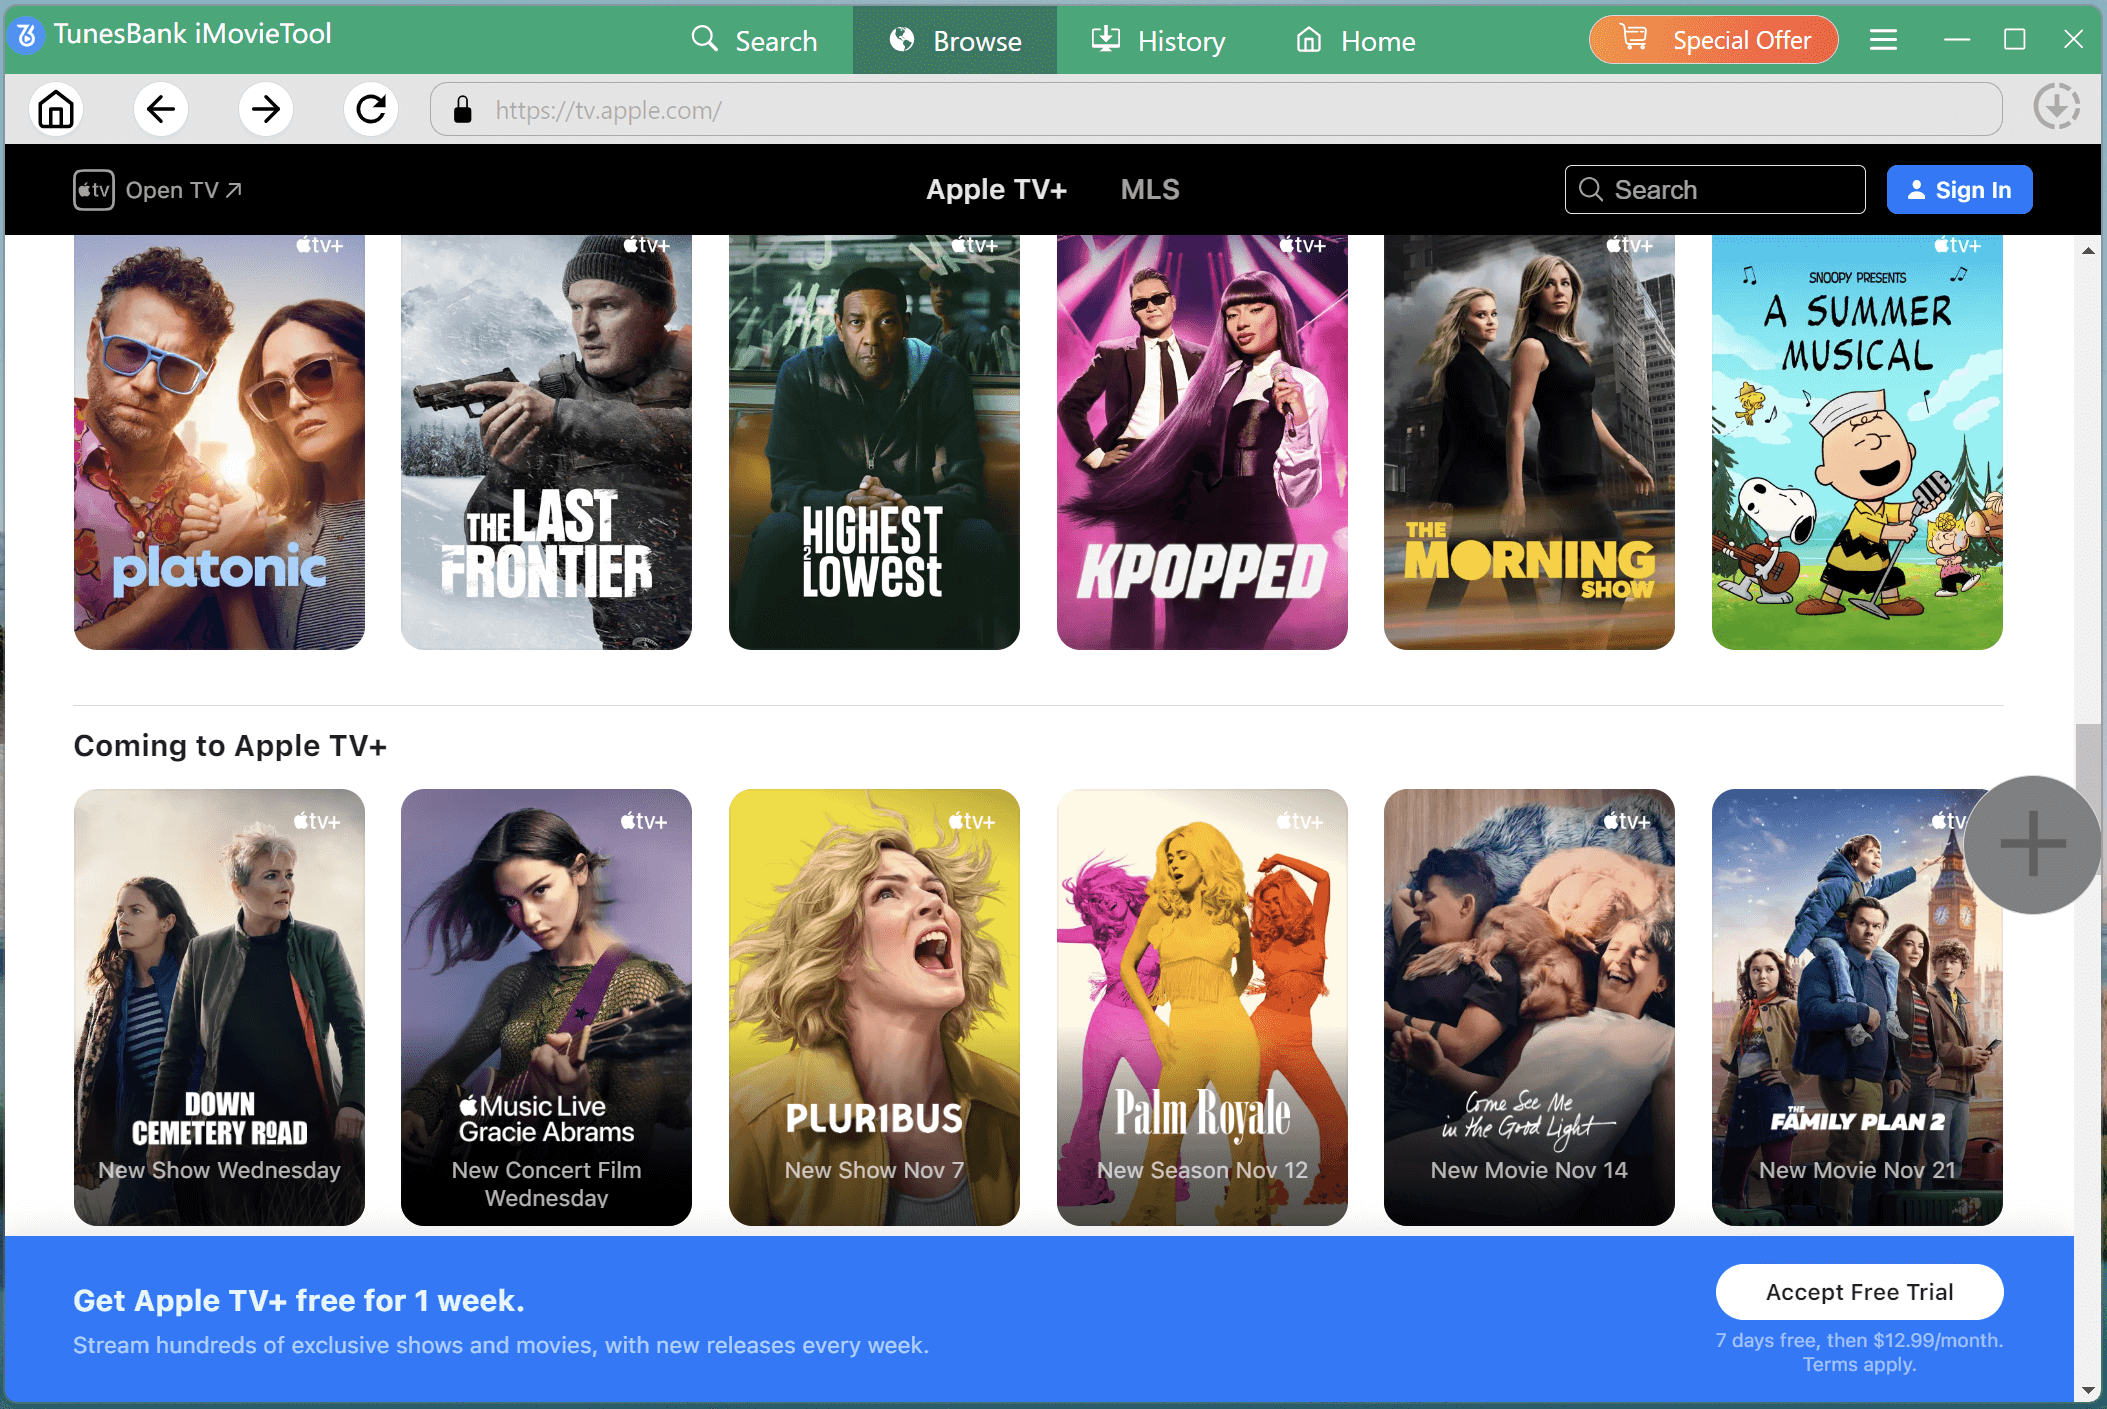
Task: Open downloads via the download icon
Action: 2057,105
